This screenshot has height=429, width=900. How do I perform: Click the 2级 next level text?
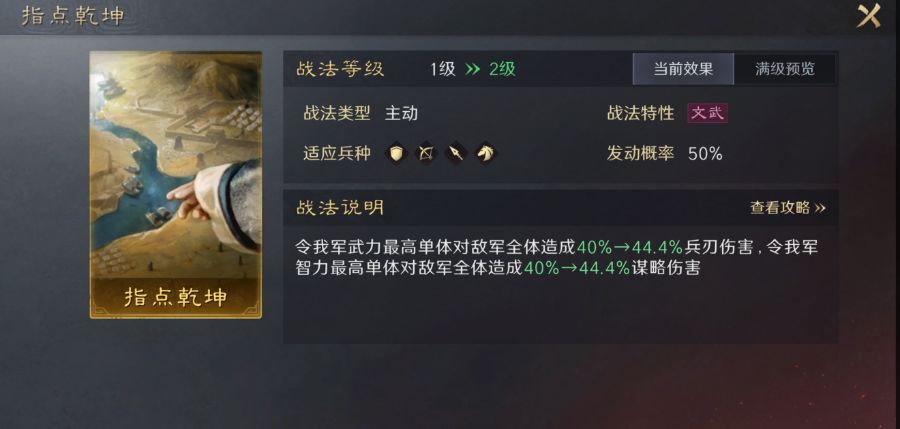click(502, 69)
